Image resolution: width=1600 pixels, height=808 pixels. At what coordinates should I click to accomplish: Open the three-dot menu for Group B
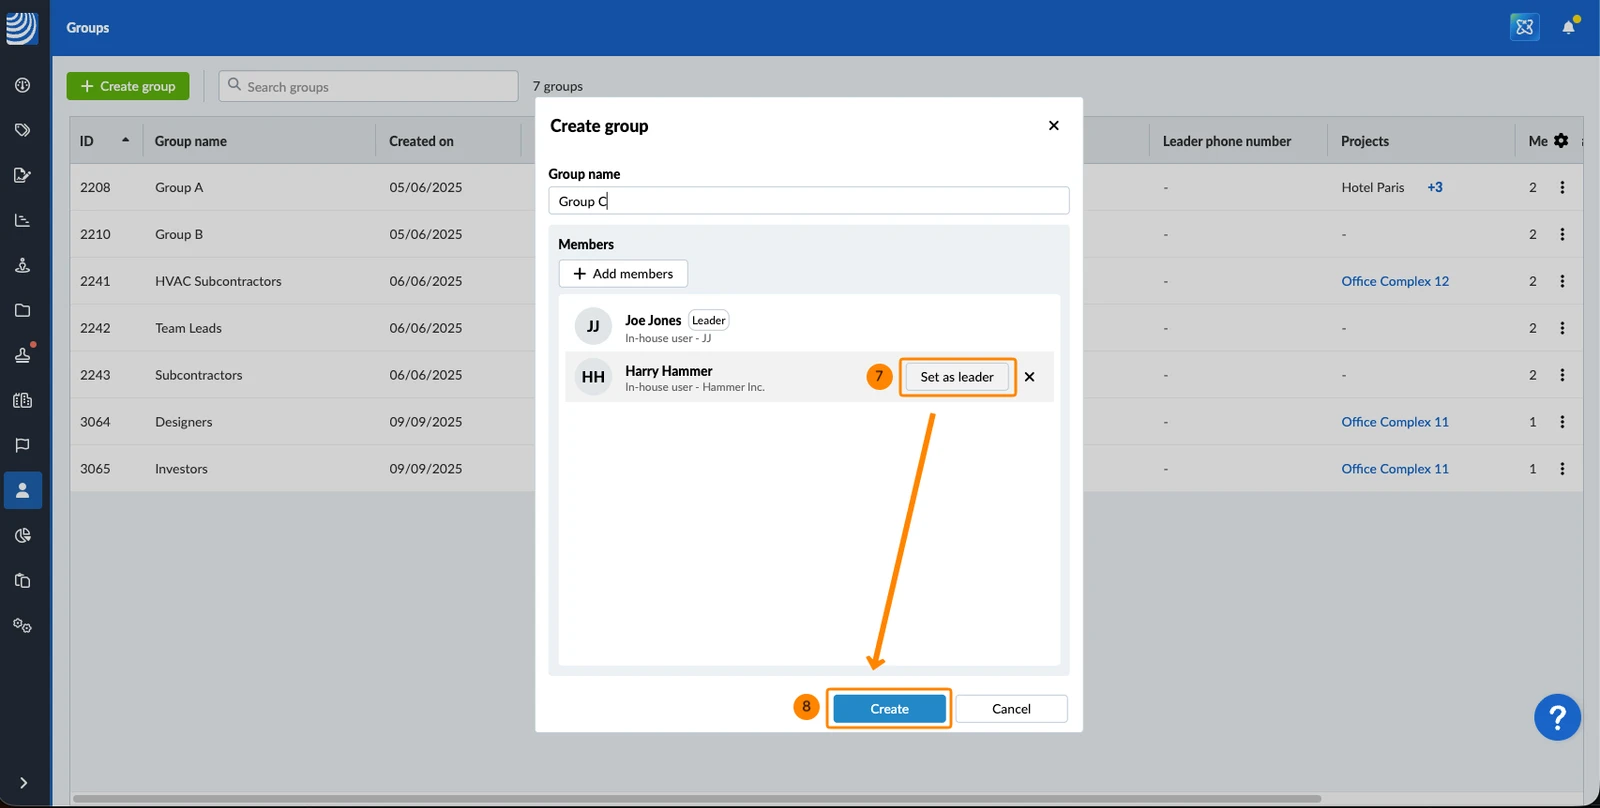(x=1562, y=234)
